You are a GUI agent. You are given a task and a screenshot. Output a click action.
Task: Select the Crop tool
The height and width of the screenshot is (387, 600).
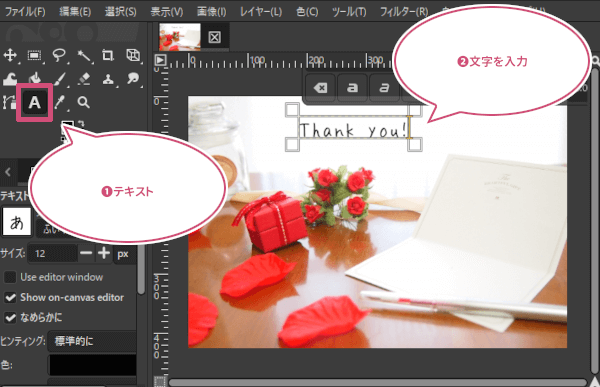pyautogui.click(x=108, y=56)
